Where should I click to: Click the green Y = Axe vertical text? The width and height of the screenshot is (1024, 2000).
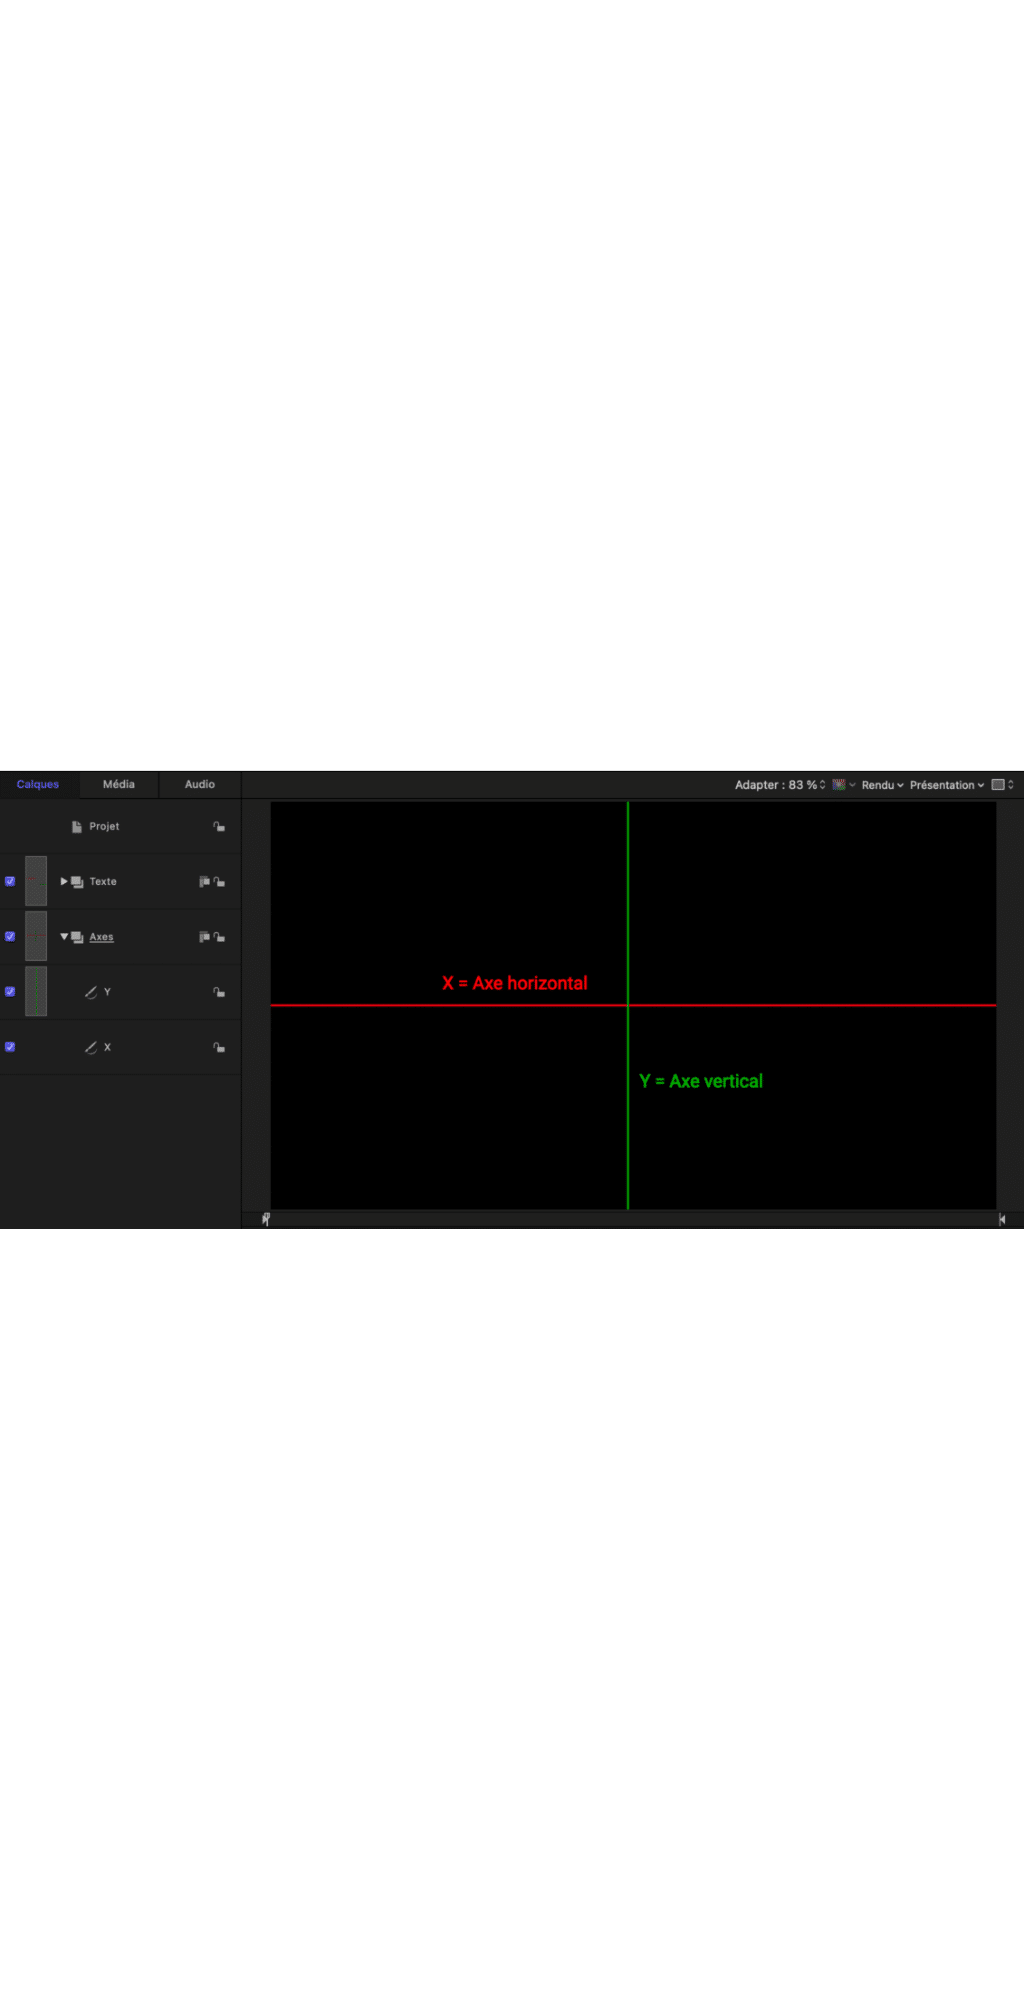click(701, 1081)
